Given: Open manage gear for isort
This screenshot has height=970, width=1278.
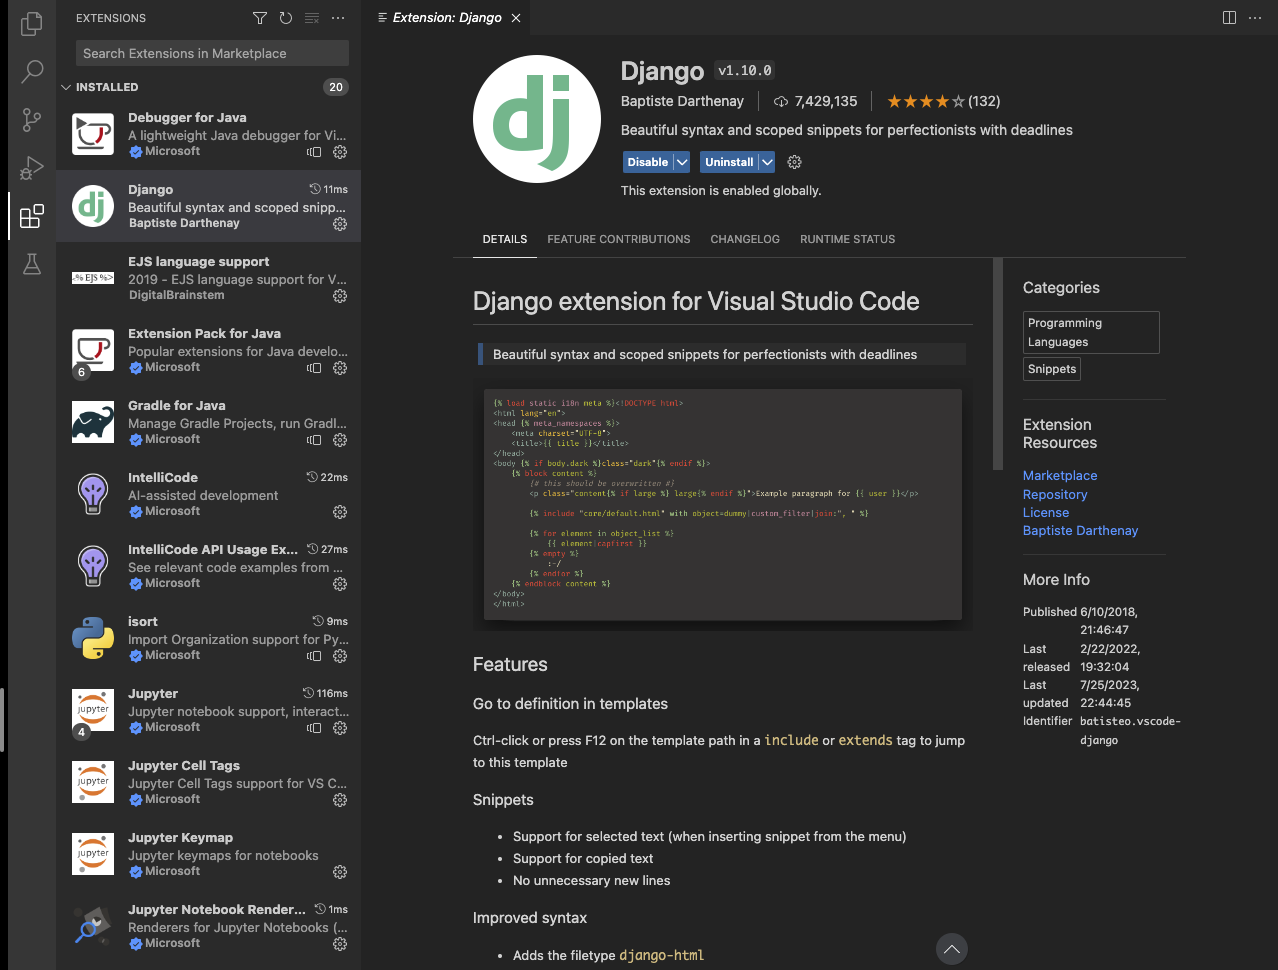Looking at the screenshot, I should pyautogui.click(x=340, y=656).
